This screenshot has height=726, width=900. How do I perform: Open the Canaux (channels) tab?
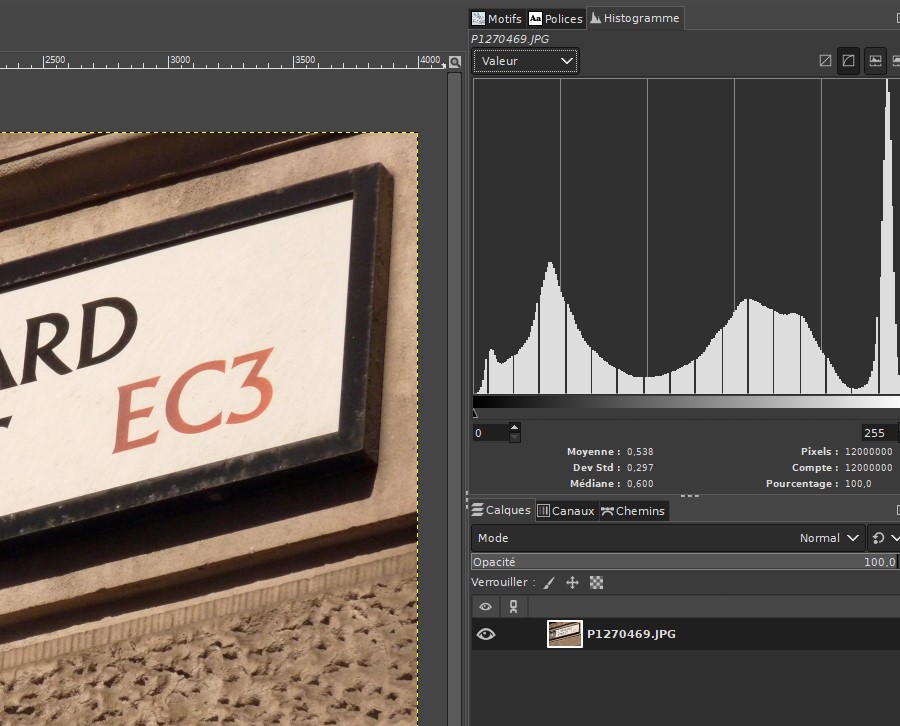pyautogui.click(x=566, y=511)
